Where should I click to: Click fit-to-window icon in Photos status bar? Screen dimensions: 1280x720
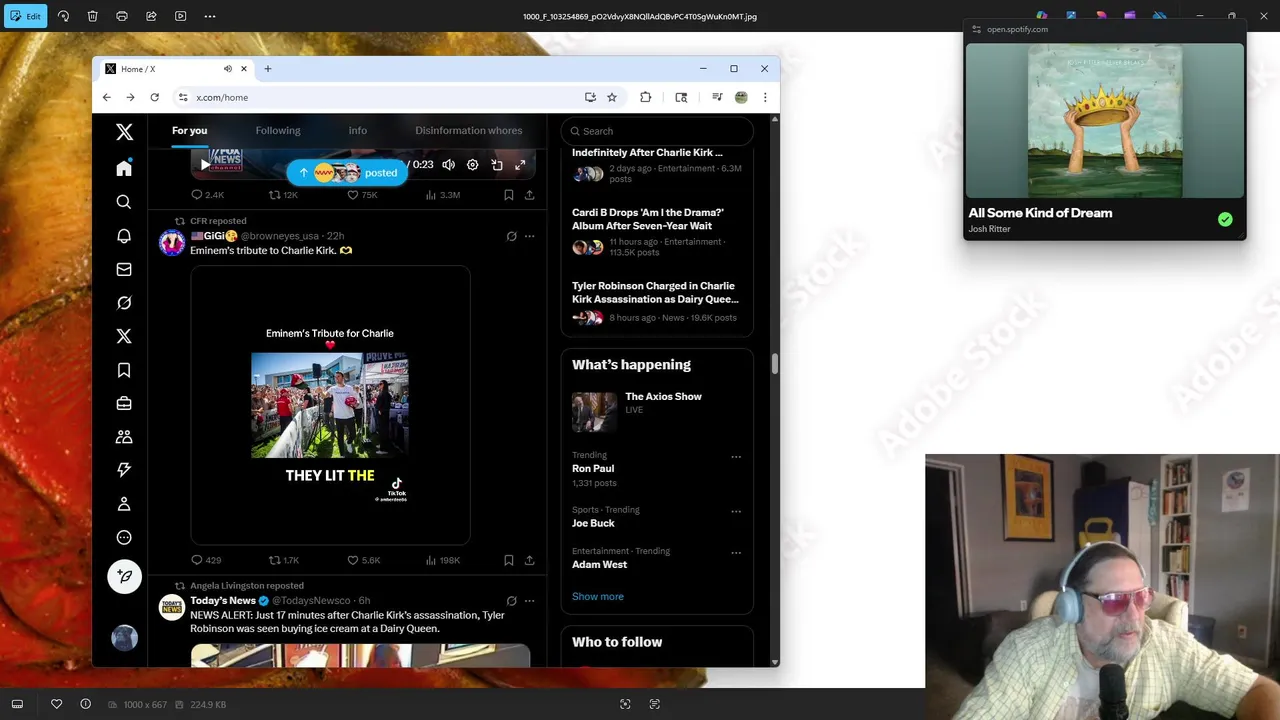pyautogui.click(x=625, y=704)
